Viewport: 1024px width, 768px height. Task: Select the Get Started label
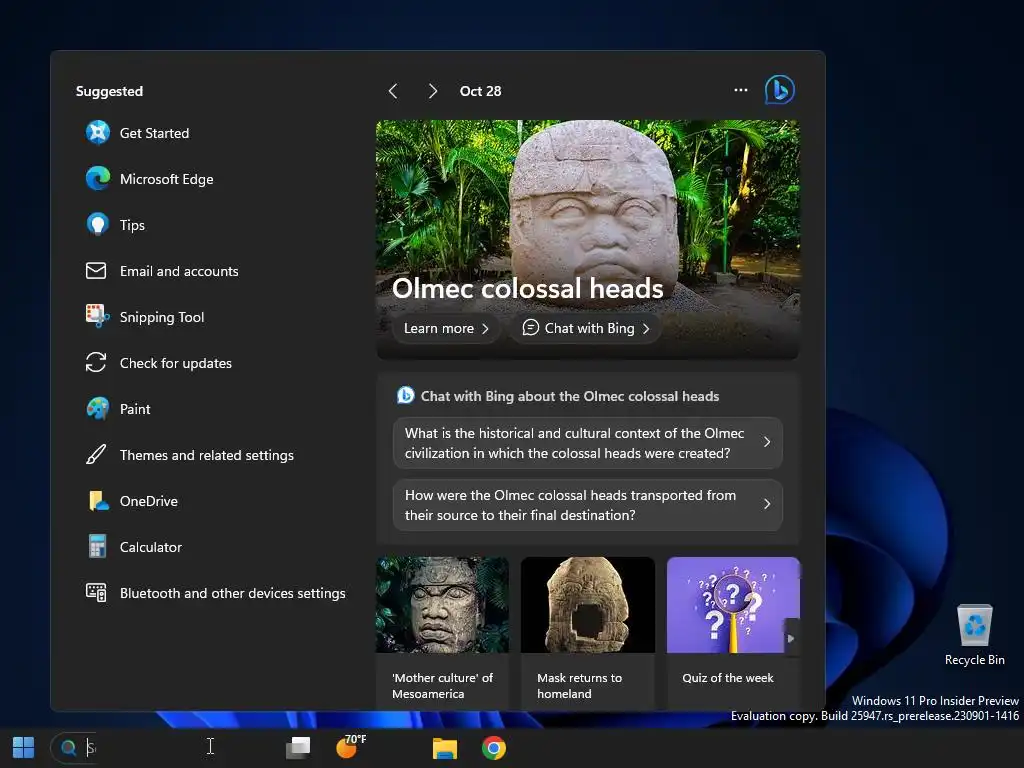point(154,133)
